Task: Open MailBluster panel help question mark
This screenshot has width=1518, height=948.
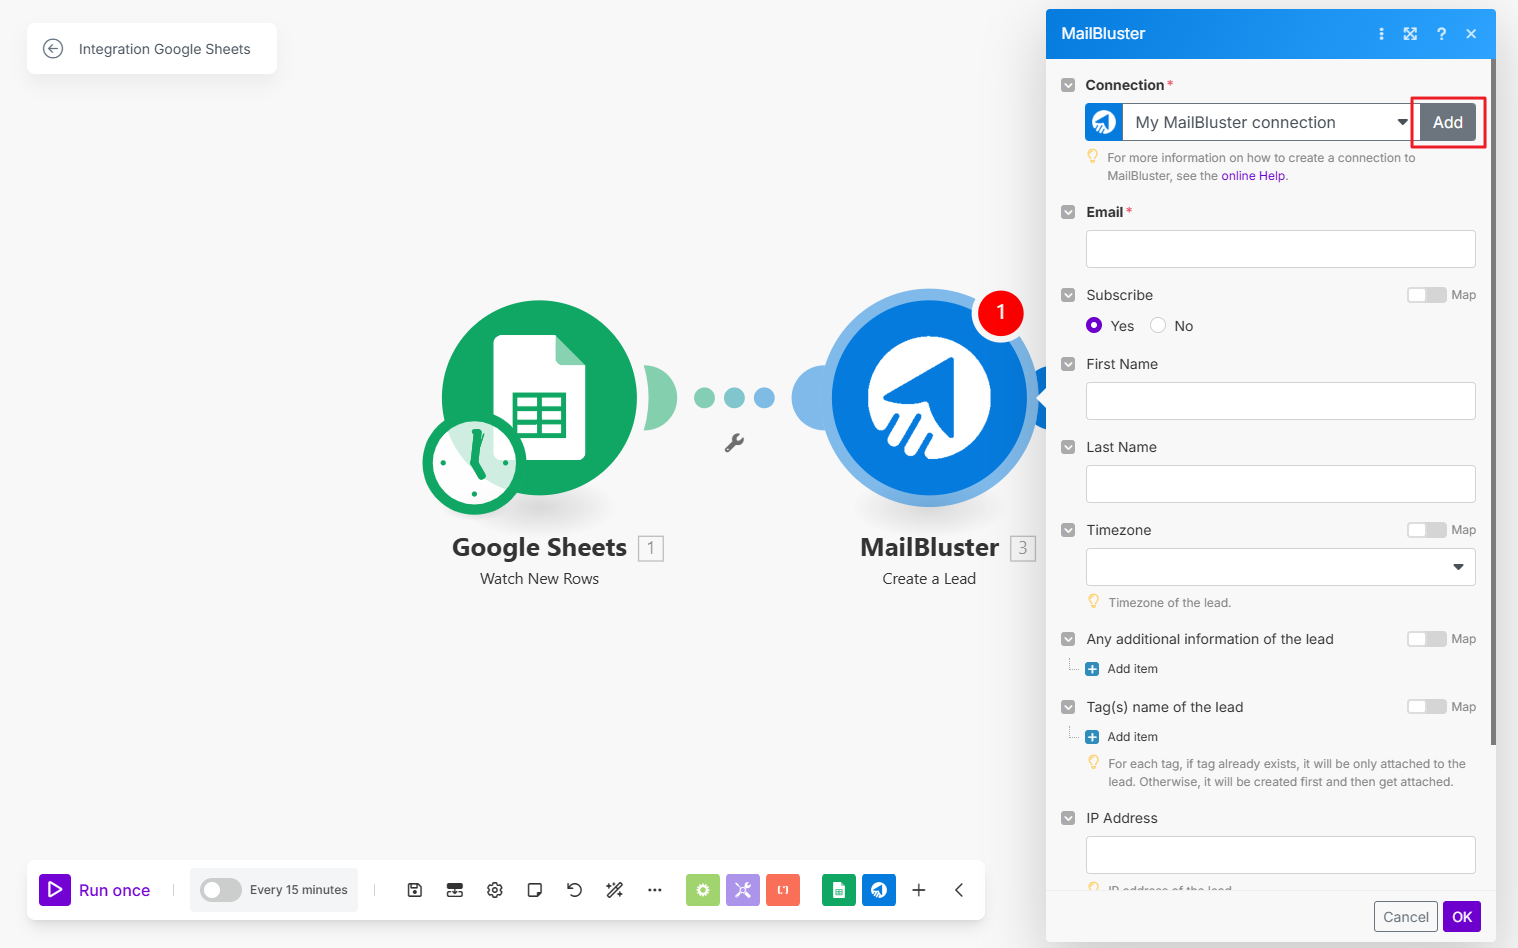Action: tap(1441, 34)
